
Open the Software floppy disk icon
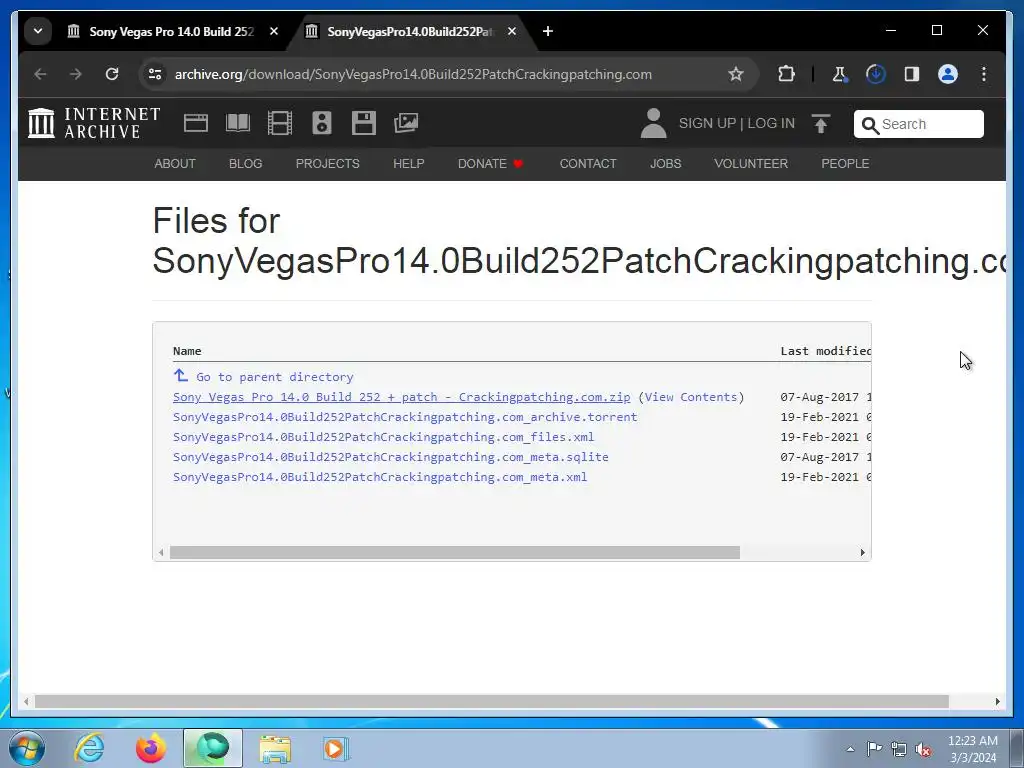tap(364, 123)
